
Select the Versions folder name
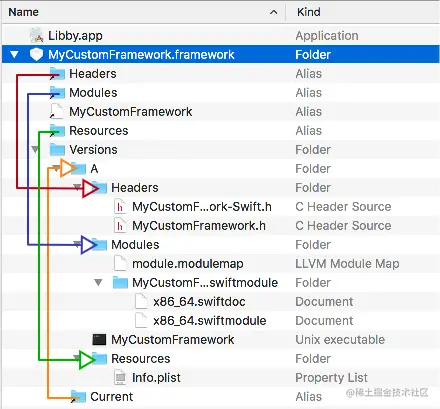tap(93, 149)
